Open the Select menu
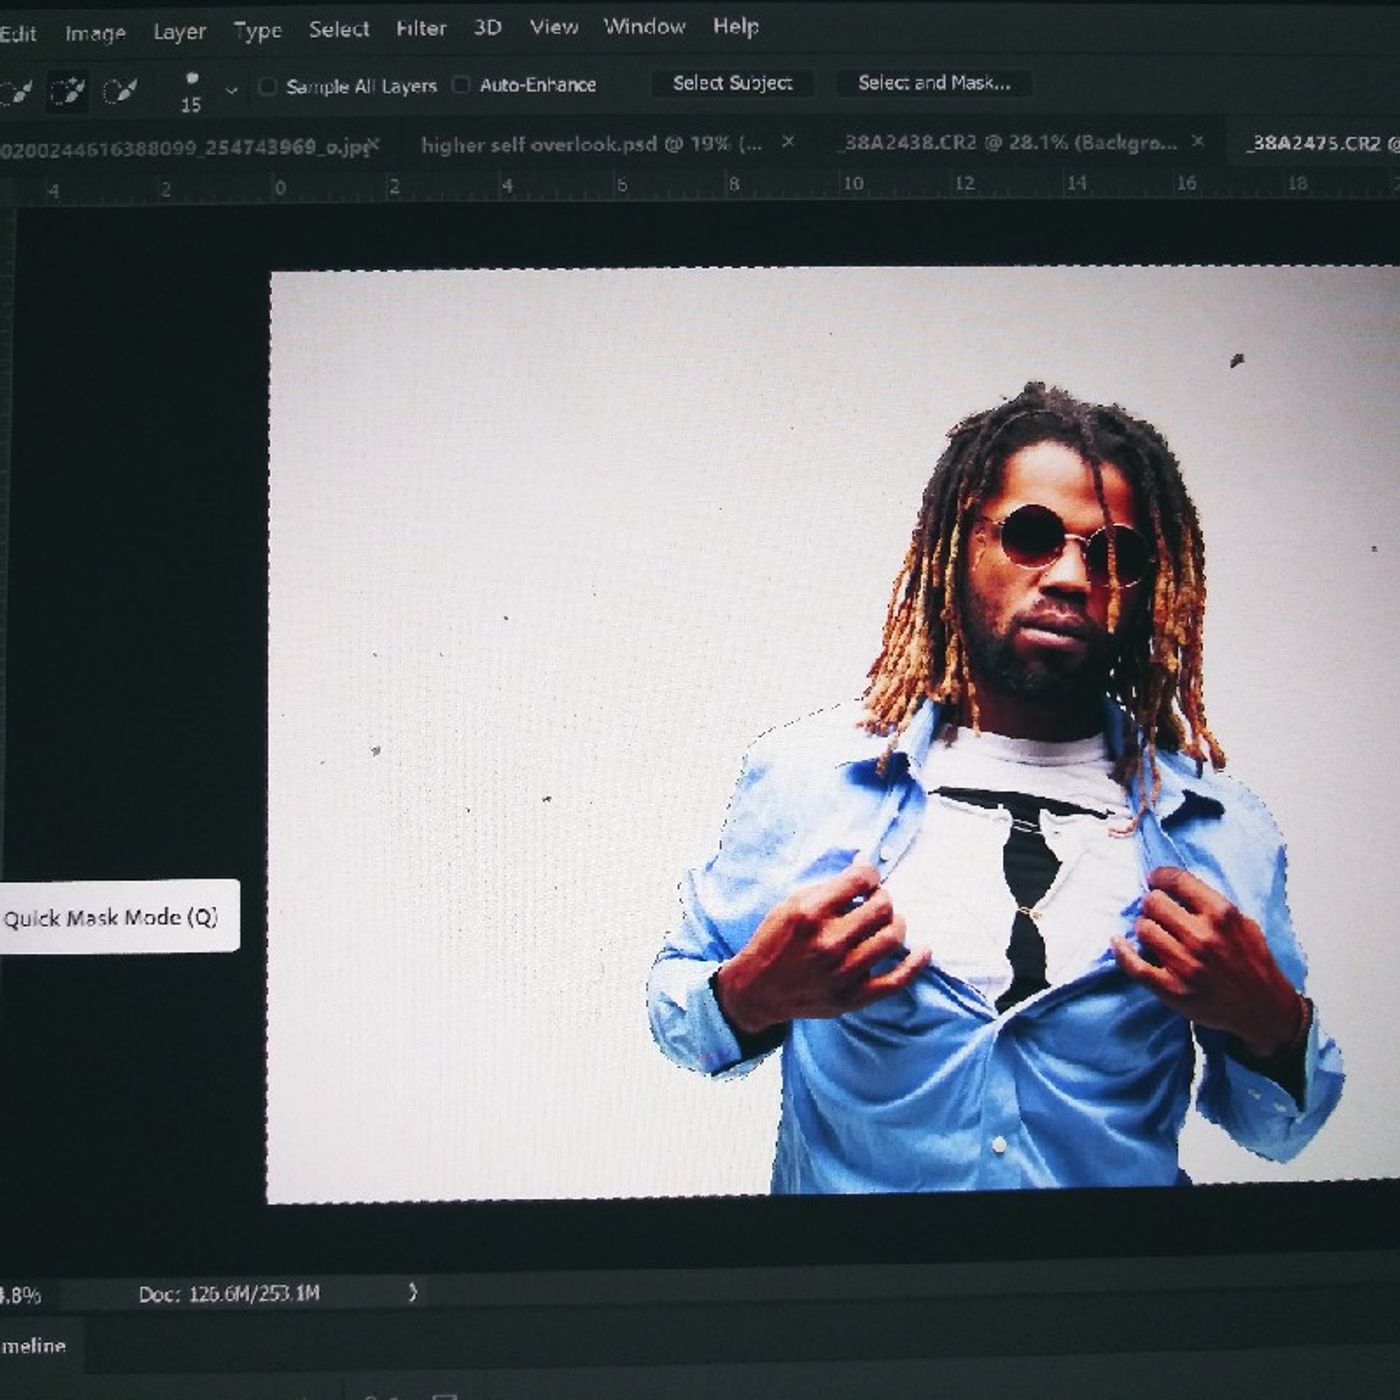 tap(339, 30)
